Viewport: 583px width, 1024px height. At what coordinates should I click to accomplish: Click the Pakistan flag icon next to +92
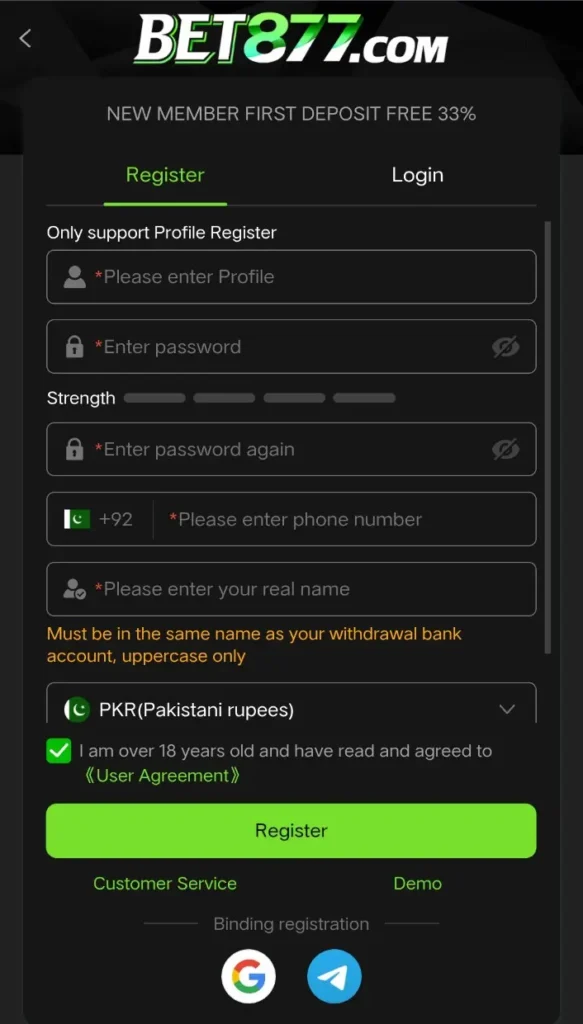[80, 519]
